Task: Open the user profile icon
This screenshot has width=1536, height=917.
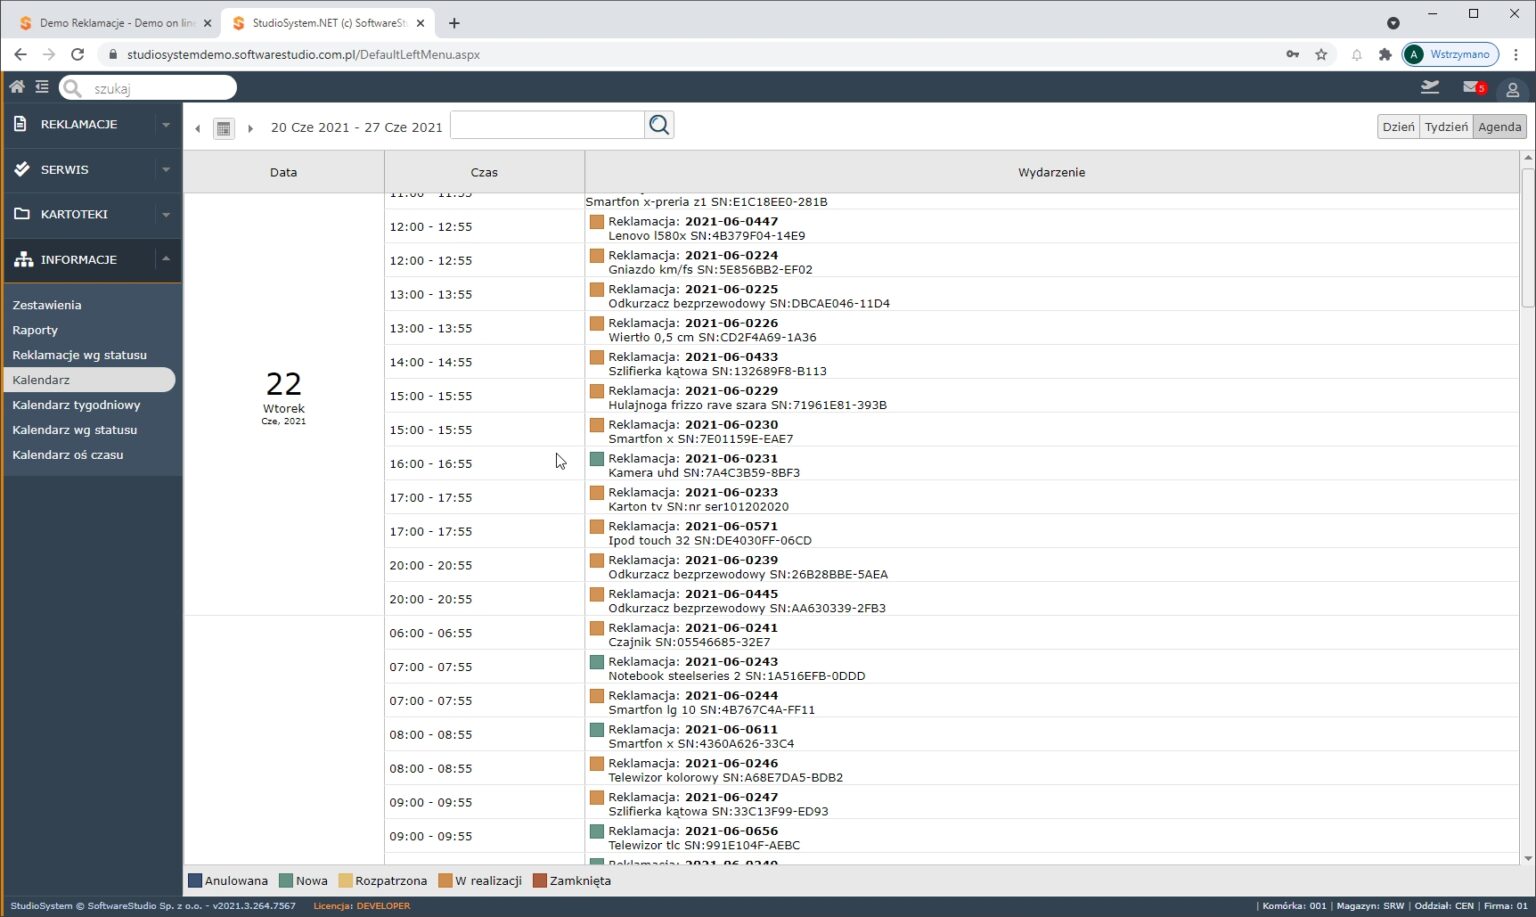Action: pos(1512,89)
